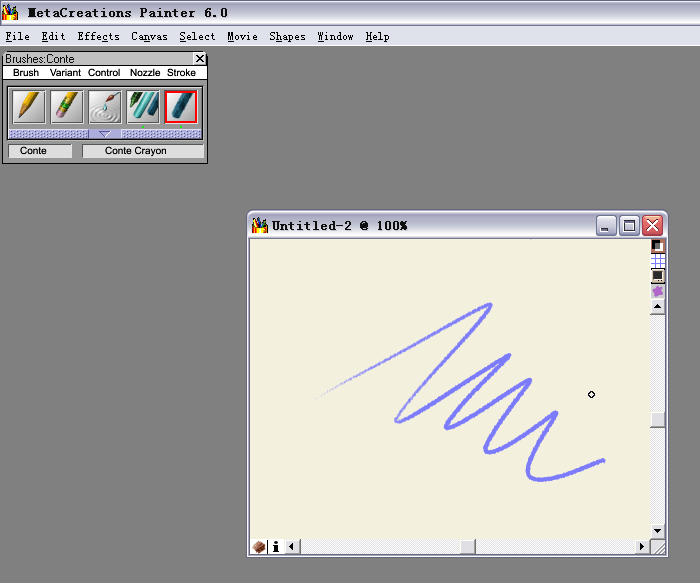Viewport: 700px width, 583px height.
Task: Select the Felt pens brush icon
Action: (143, 107)
